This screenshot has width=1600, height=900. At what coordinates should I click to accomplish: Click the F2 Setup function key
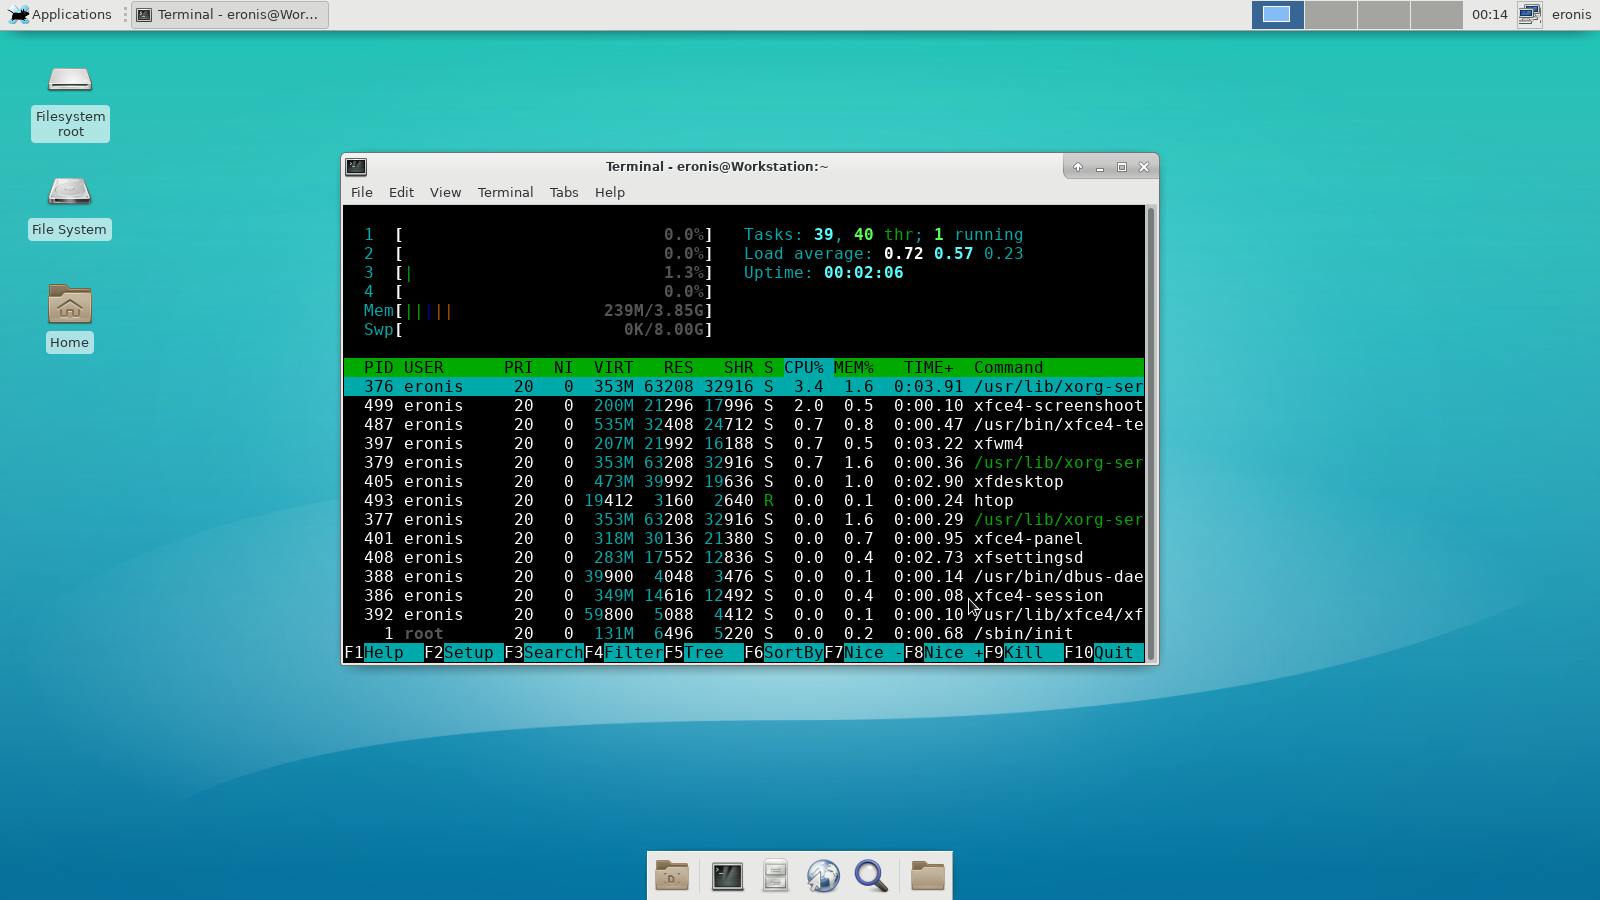(x=463, y=652)
